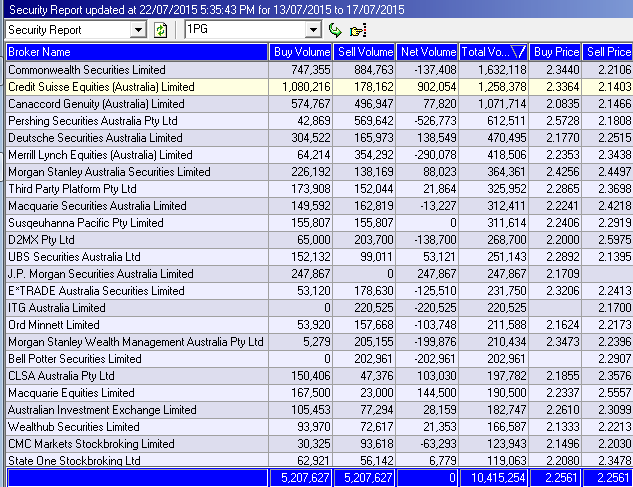Click Net Volume cell 144,500
633x487 pixels.
pyautogui.click(x=428, y=393)
